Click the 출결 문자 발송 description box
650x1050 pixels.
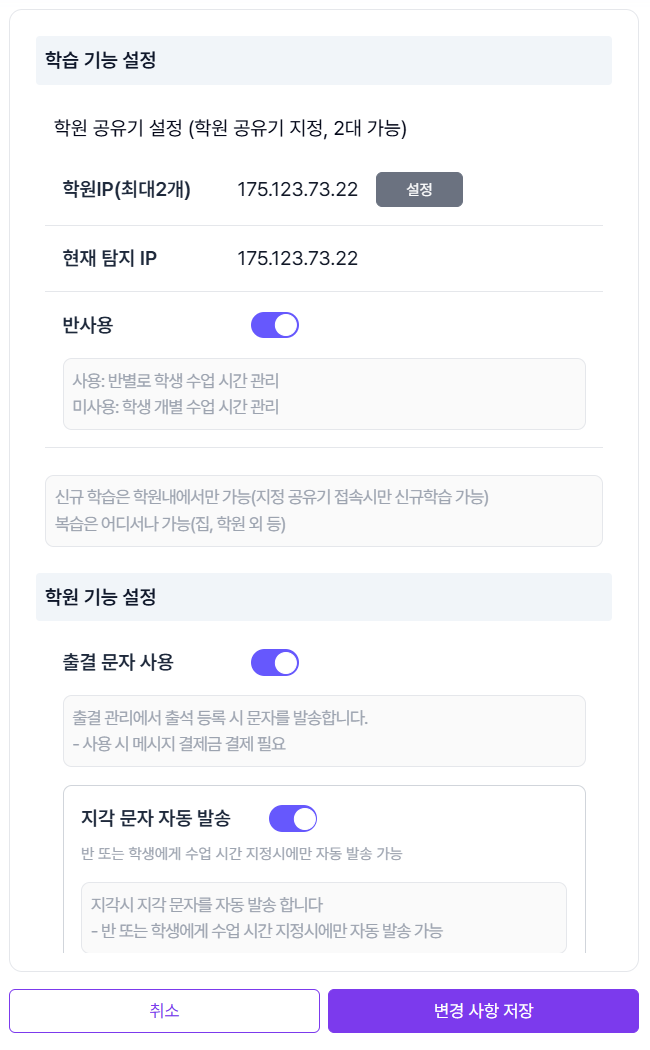click(x=324, y=730)
